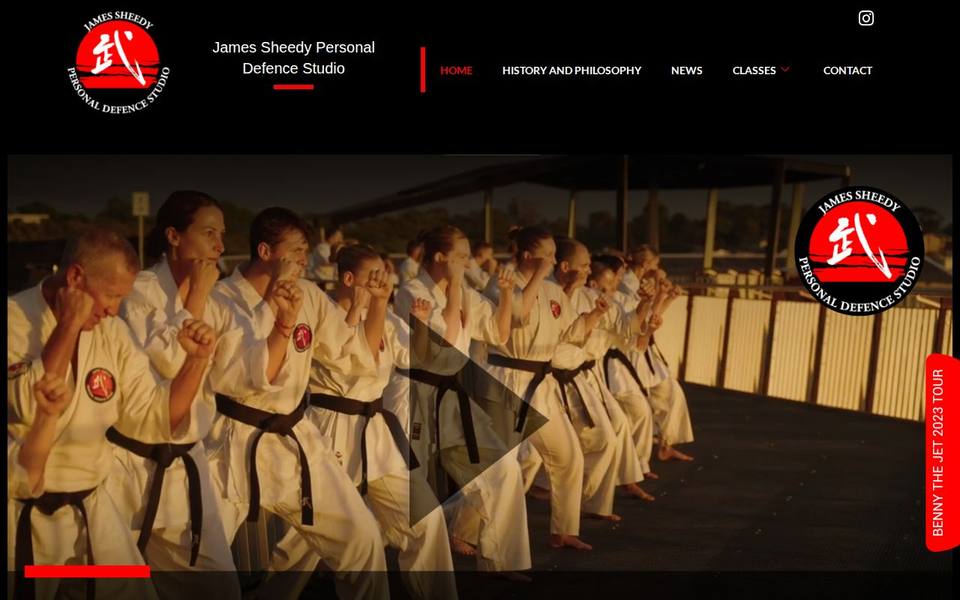This screenshot has height=600, width=960.
Task: Click the studio logo badge on the video
Action: point(859,251)
